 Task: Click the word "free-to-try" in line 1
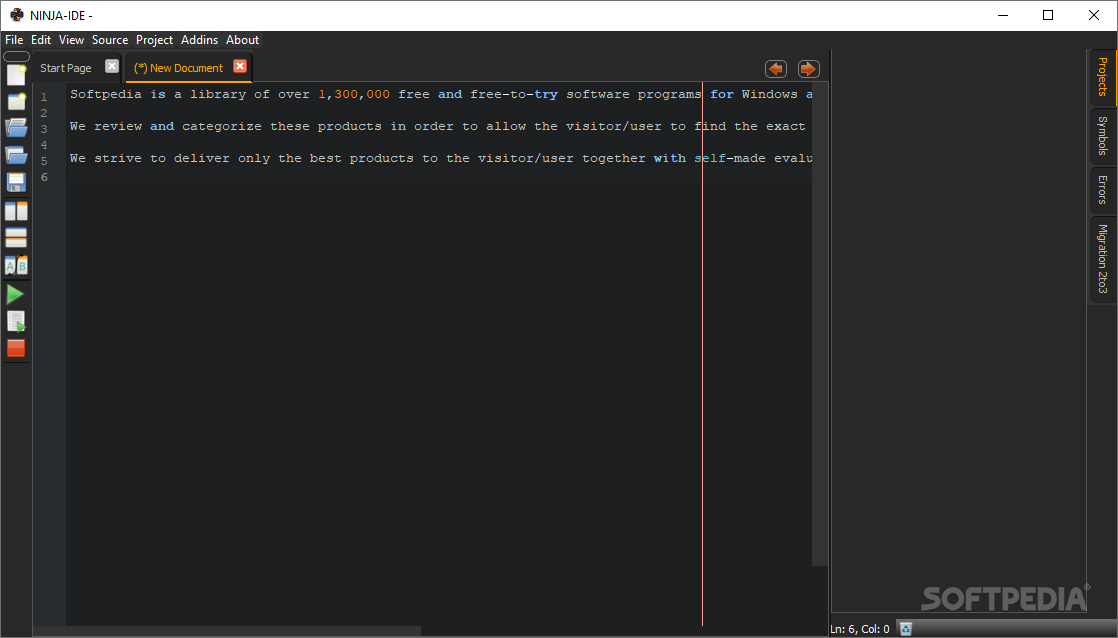[514, 94]
